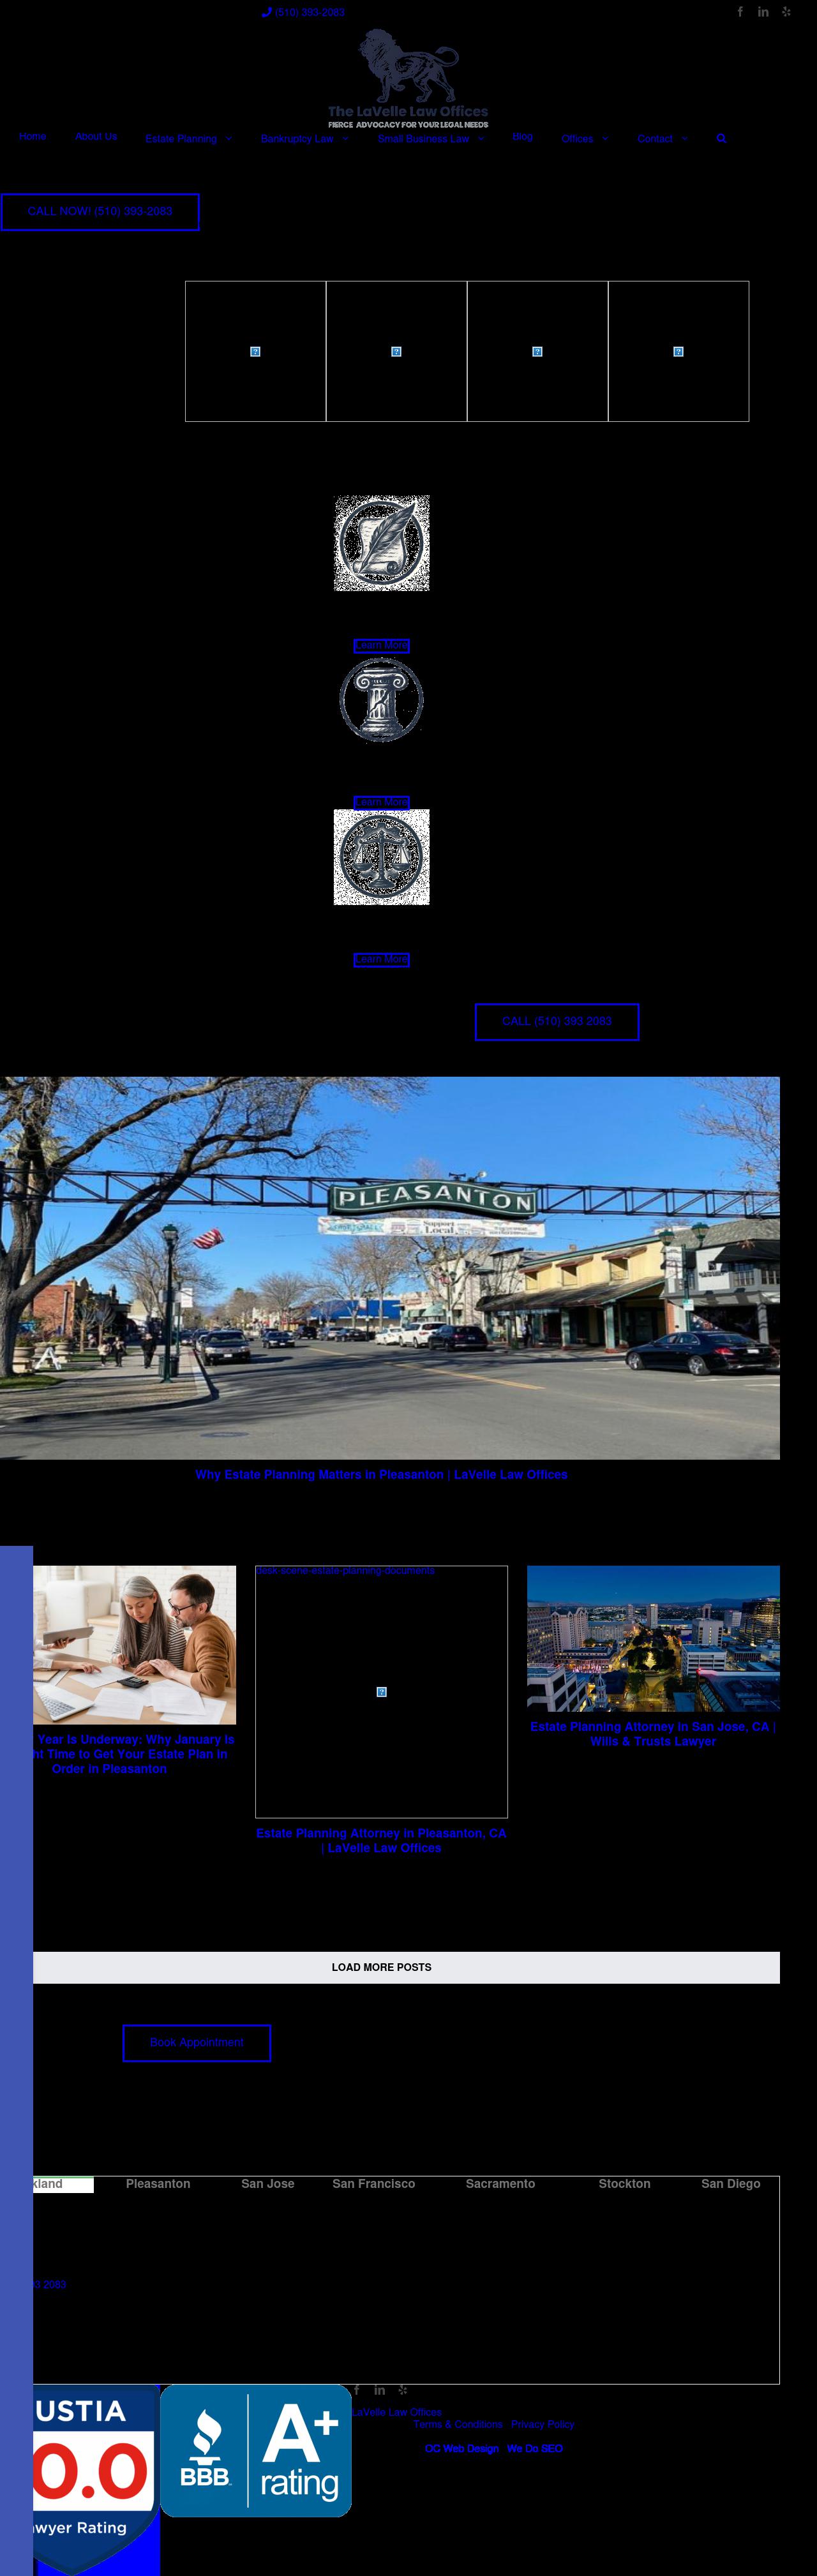Switch to the San Jose office tab
The width and height of the screenshot is (817, 2576).
coord(268,2184)
